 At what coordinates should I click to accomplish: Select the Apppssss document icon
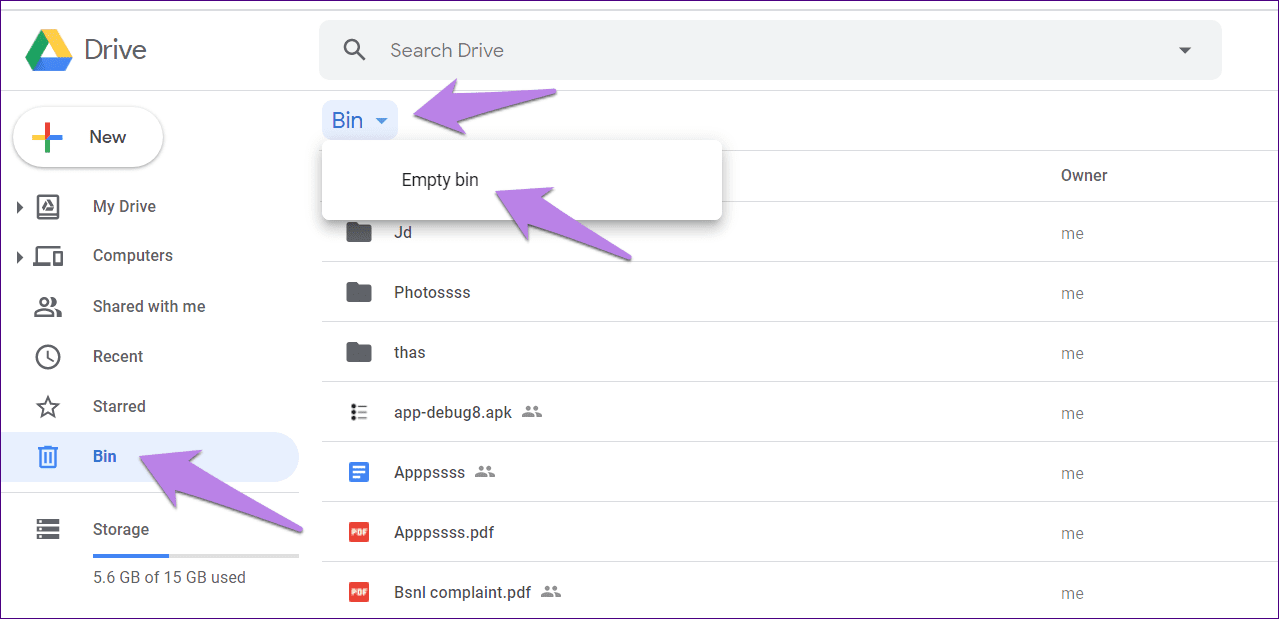tap(359, 472)
